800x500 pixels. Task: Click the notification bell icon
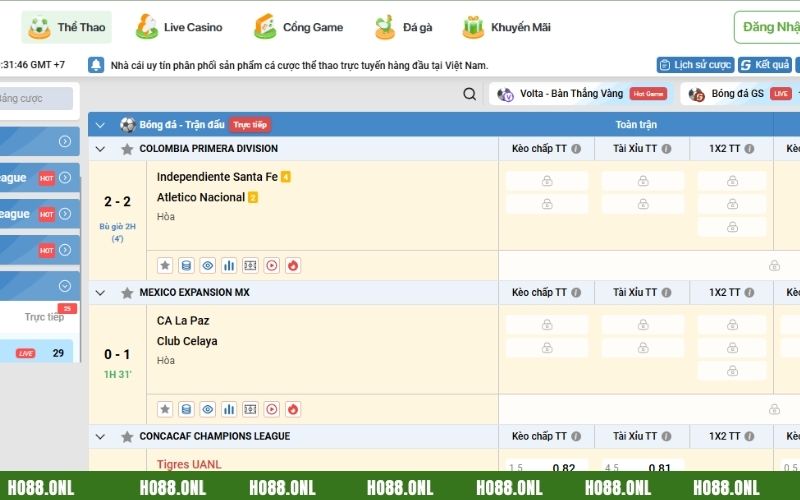[x=96, y=65]
